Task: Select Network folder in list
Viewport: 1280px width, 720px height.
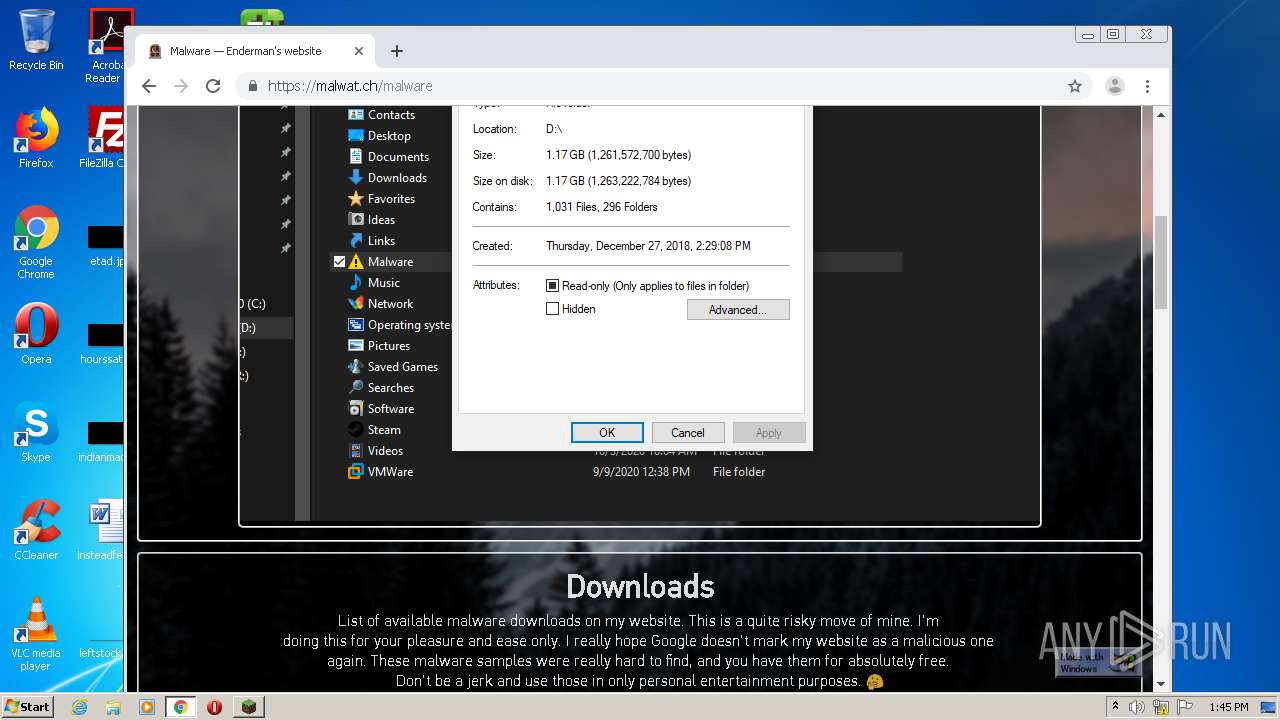Action: pos(380,304)
